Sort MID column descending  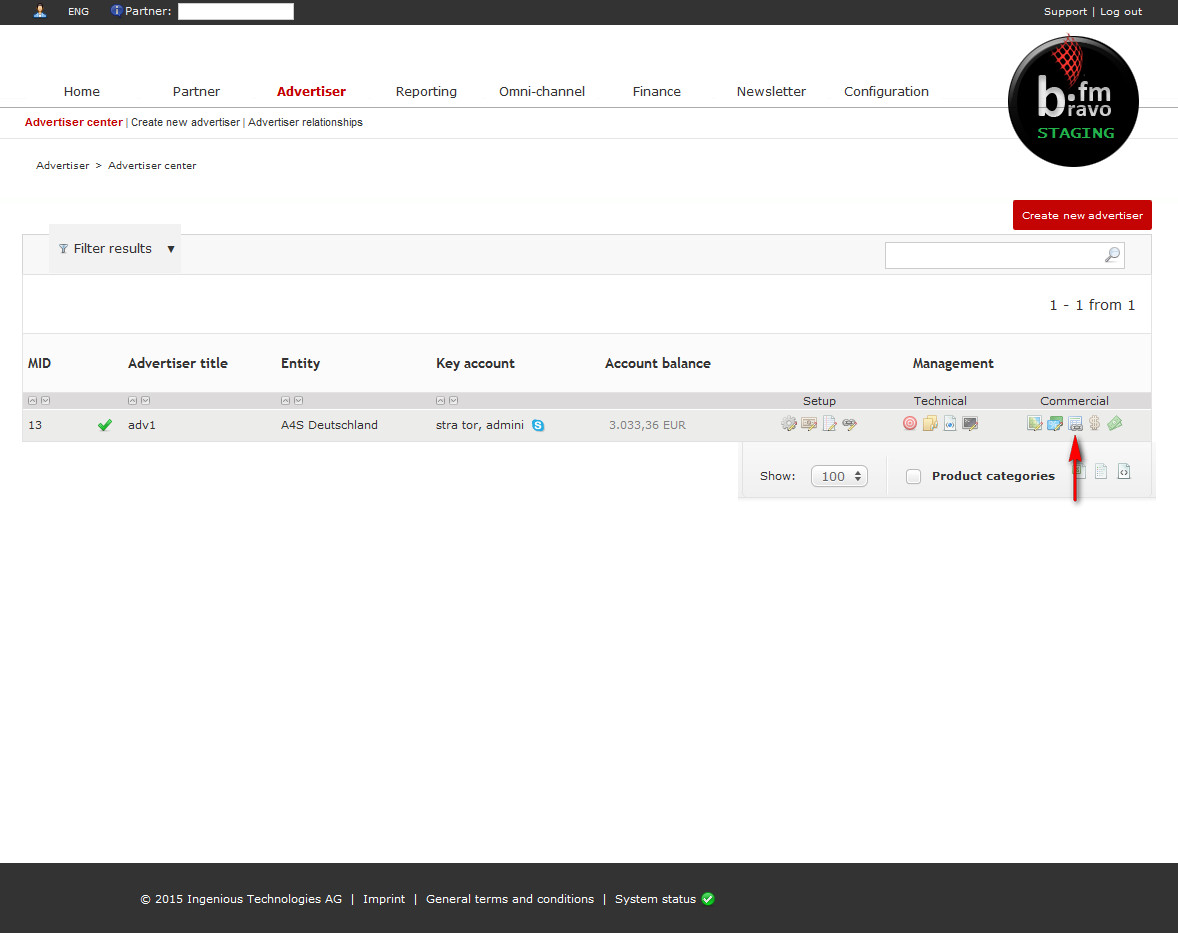46,400
